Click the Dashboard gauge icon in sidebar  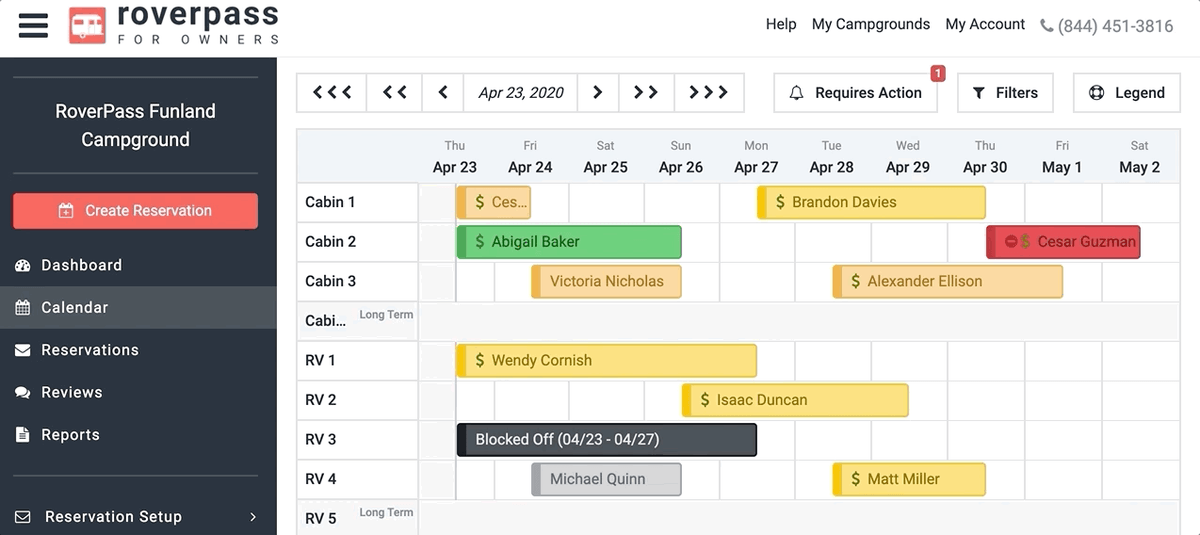(22, 265)
